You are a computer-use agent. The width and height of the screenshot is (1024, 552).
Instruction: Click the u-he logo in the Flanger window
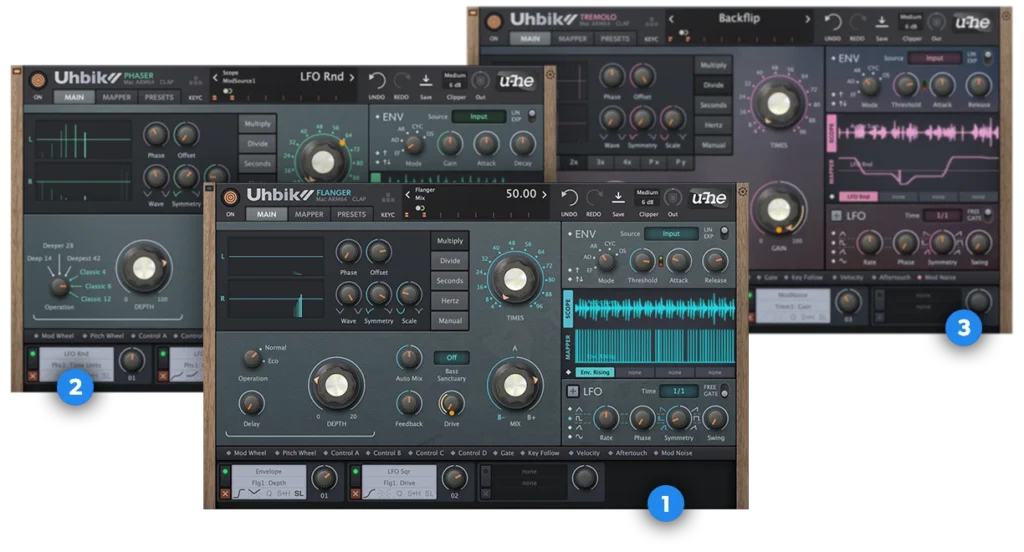pyautogui.click(x=709, y=198)
